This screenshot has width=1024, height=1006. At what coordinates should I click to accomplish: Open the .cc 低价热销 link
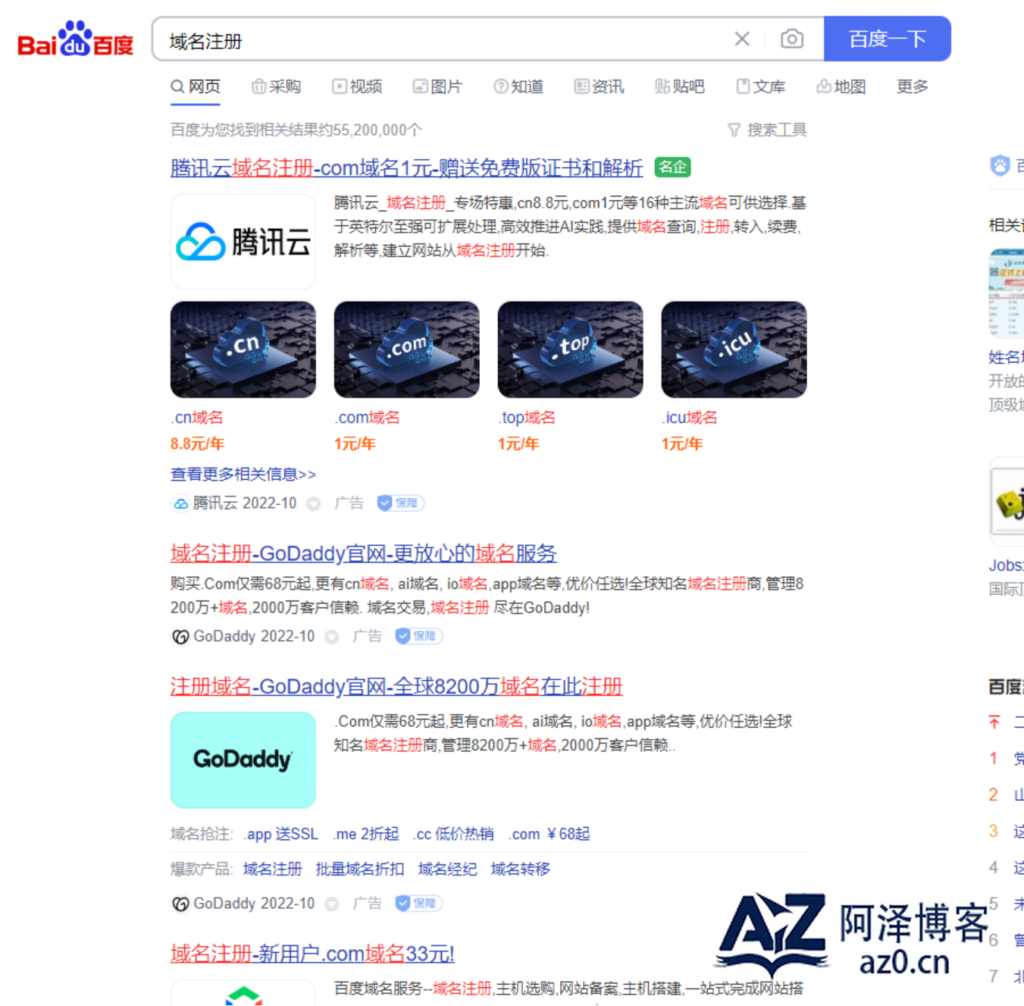click(x=454, y=834)
